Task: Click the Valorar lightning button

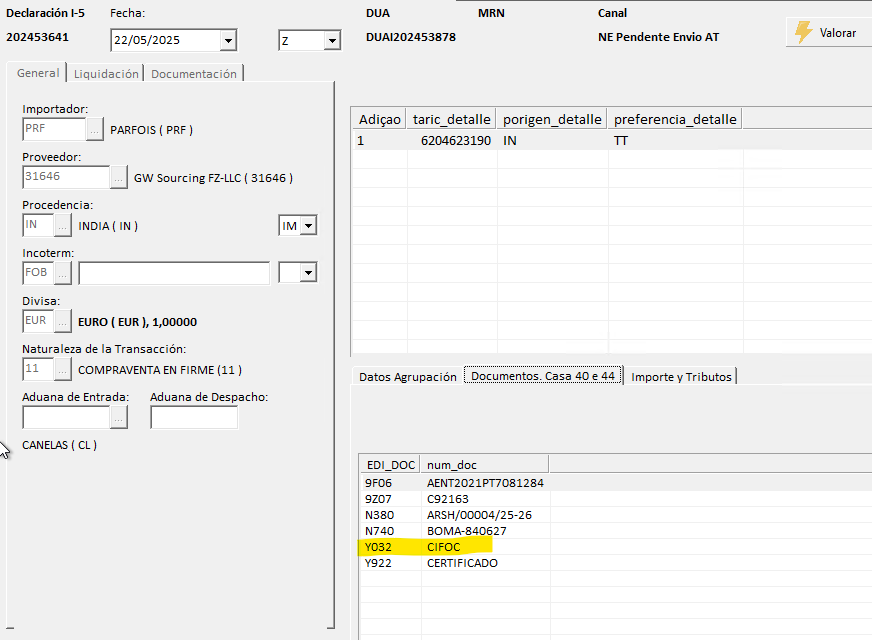Action: (828, 32)
